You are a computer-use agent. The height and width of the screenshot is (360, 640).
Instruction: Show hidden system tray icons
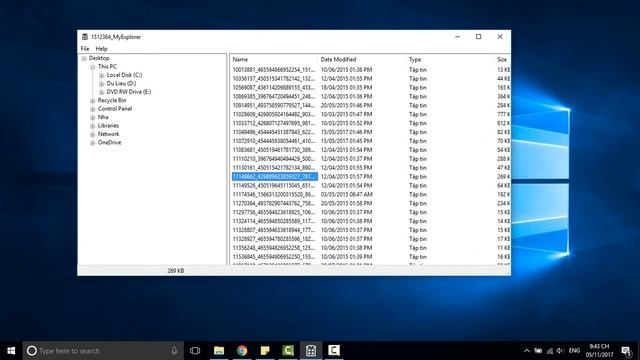(x=527, y=351)
